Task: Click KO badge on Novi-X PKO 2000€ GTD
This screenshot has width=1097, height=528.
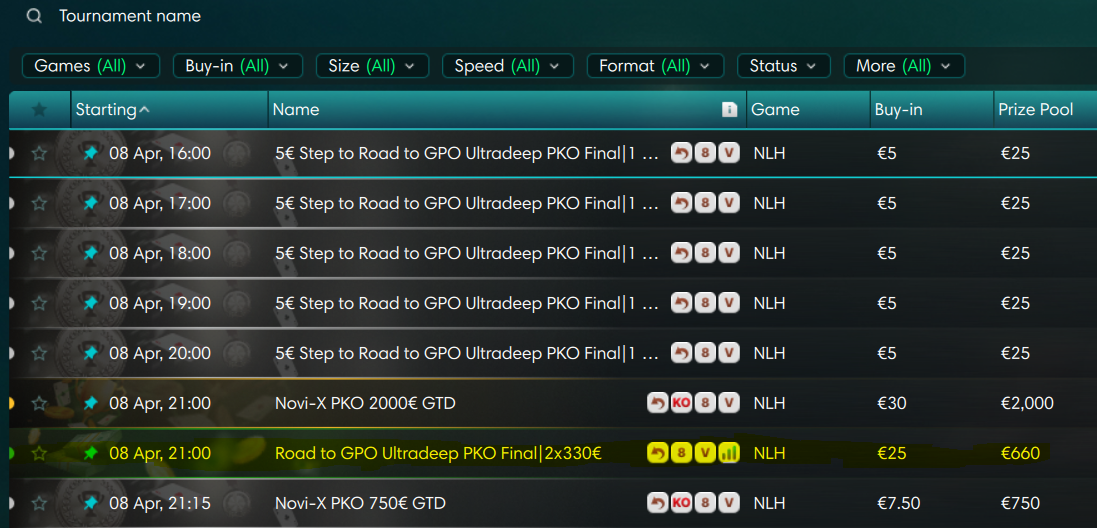Action: pos(681,403)
